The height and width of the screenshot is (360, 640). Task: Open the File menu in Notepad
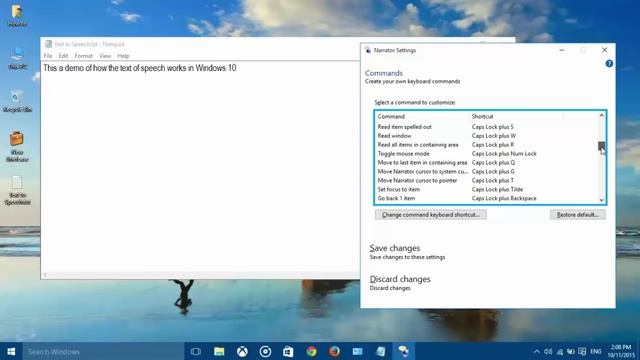point(48,56)
